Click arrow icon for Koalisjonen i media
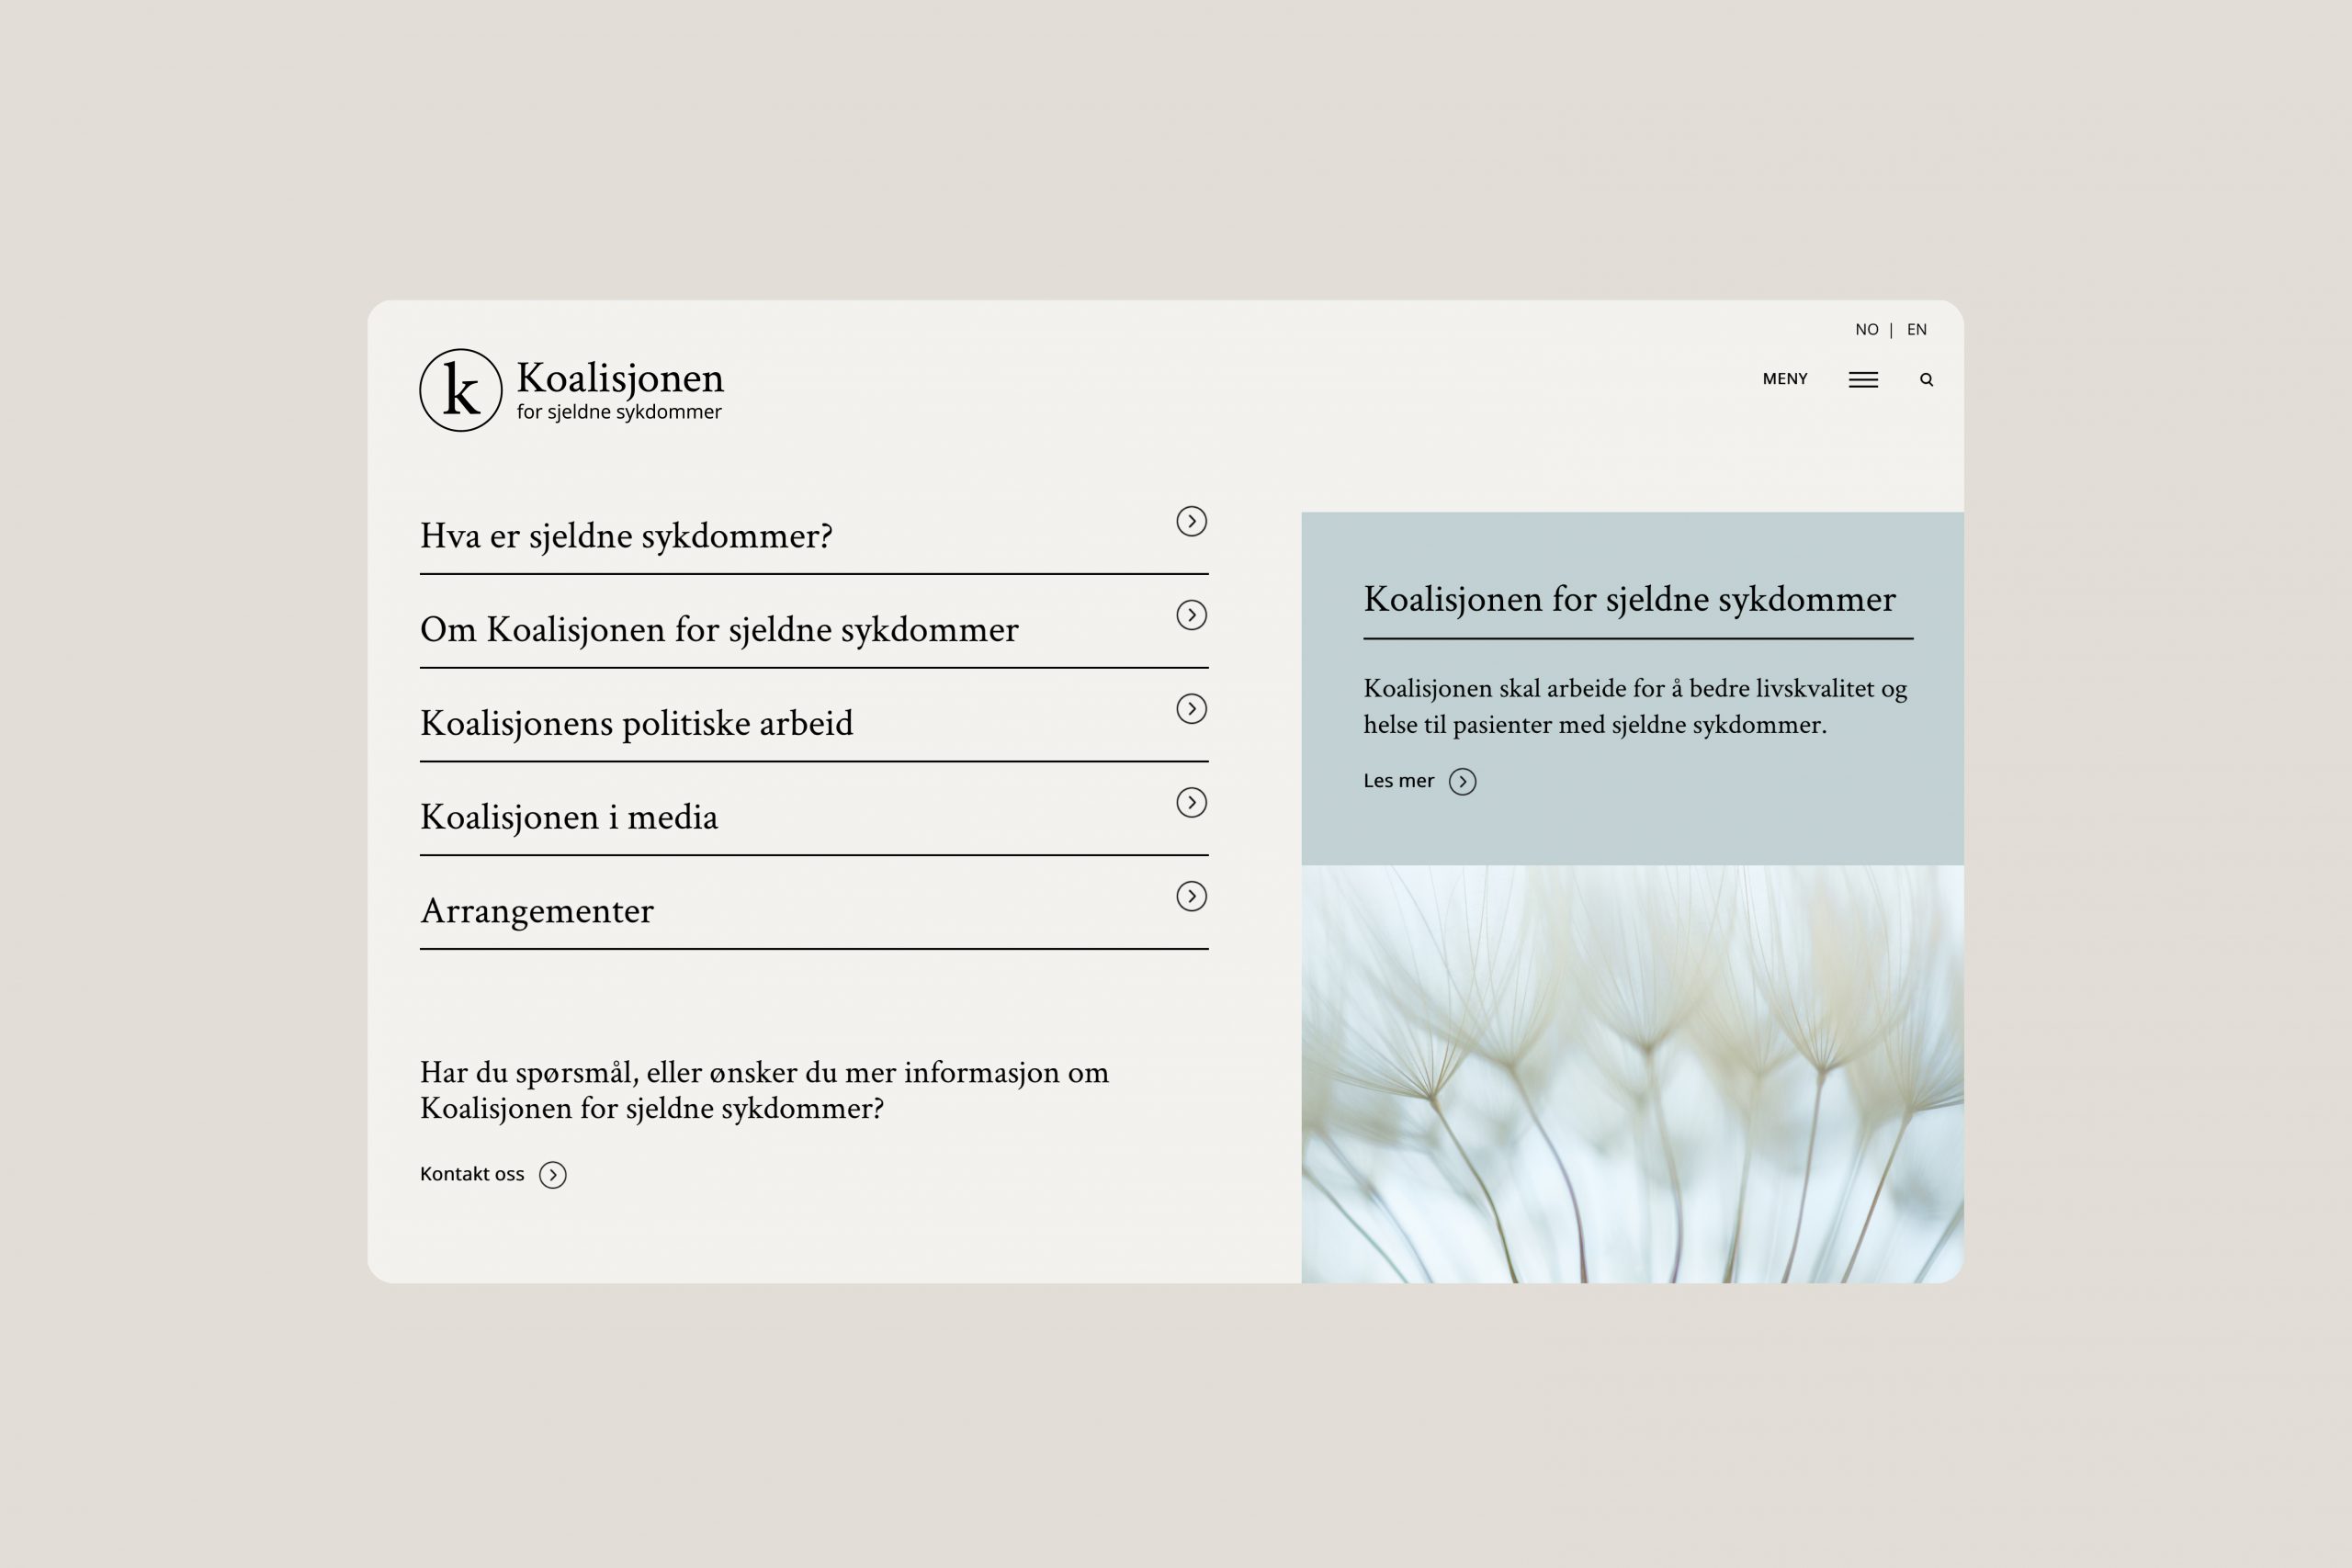The height and width of the screenshot is (1568, 2352). click(x=1191, y=802)
